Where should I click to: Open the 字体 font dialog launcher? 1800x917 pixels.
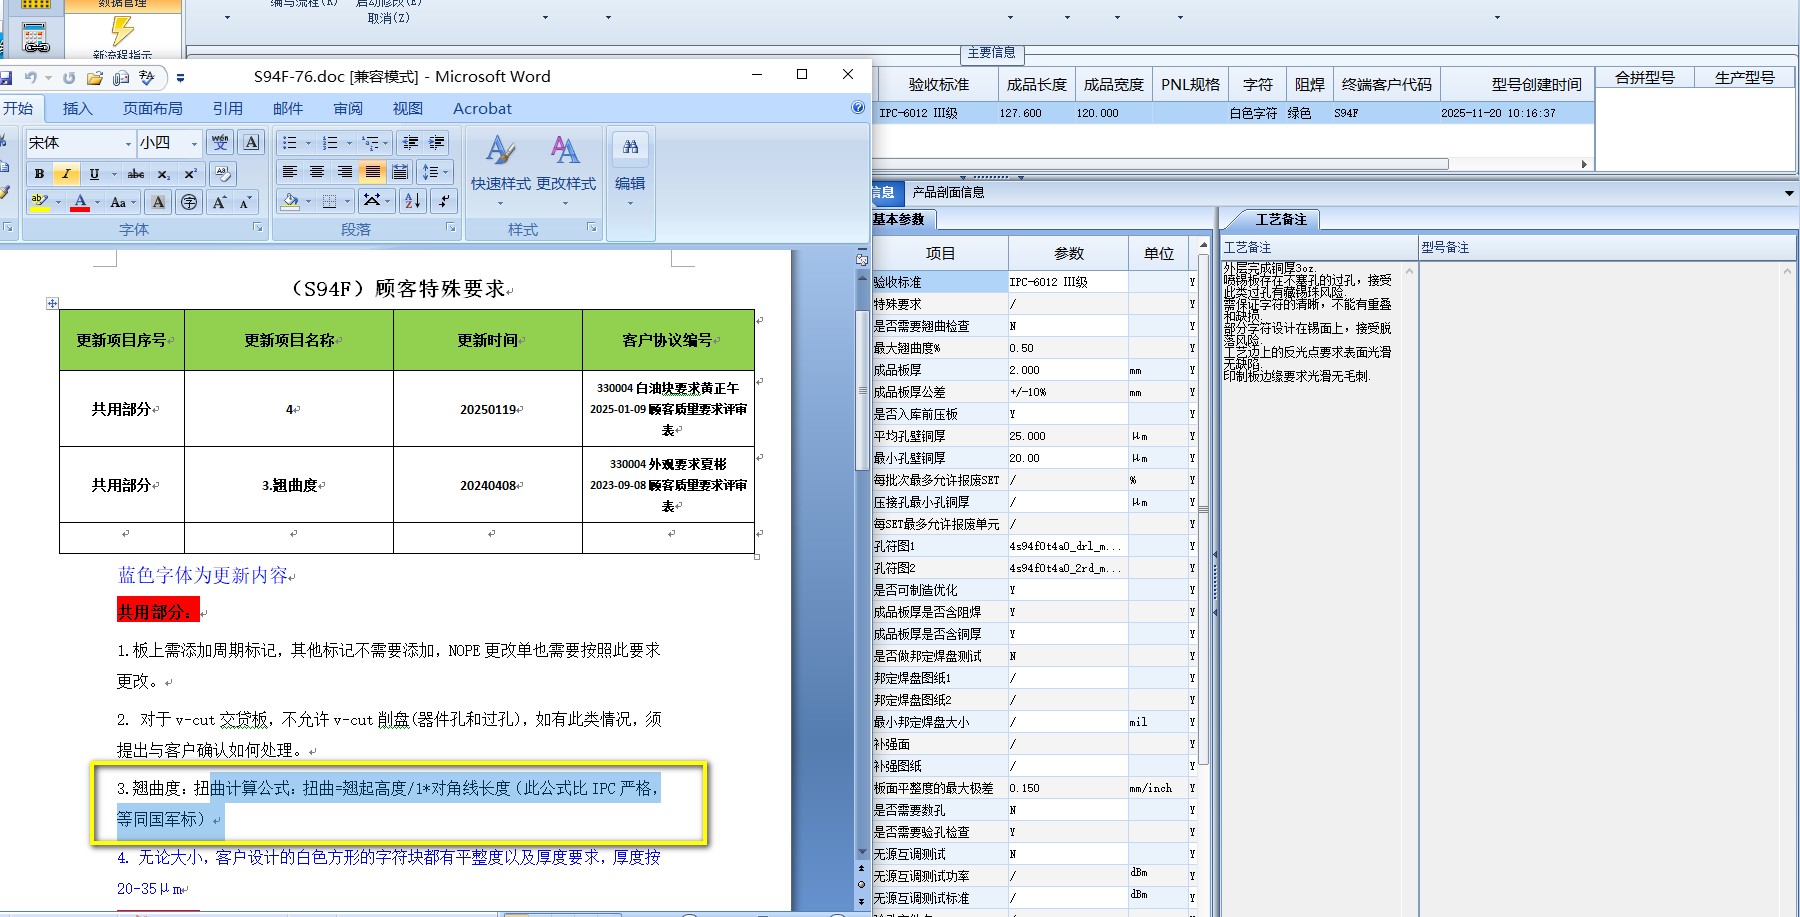[257, 228]
